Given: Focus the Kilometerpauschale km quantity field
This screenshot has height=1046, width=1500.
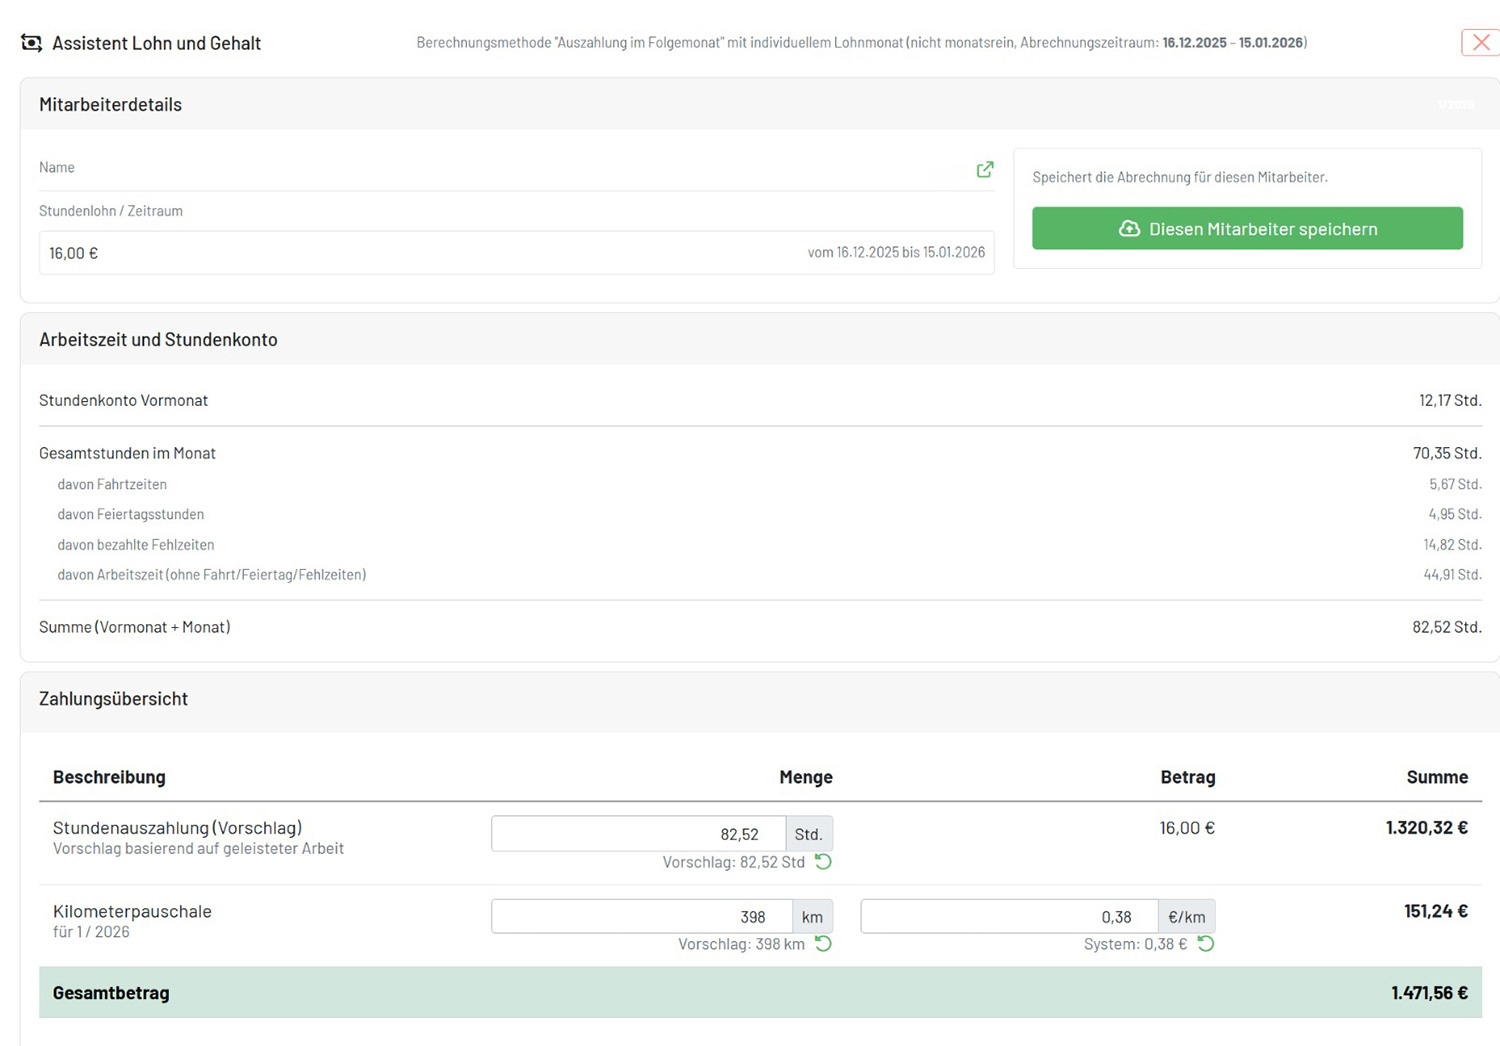Looking at the screenshot, I should coord(641,917).
